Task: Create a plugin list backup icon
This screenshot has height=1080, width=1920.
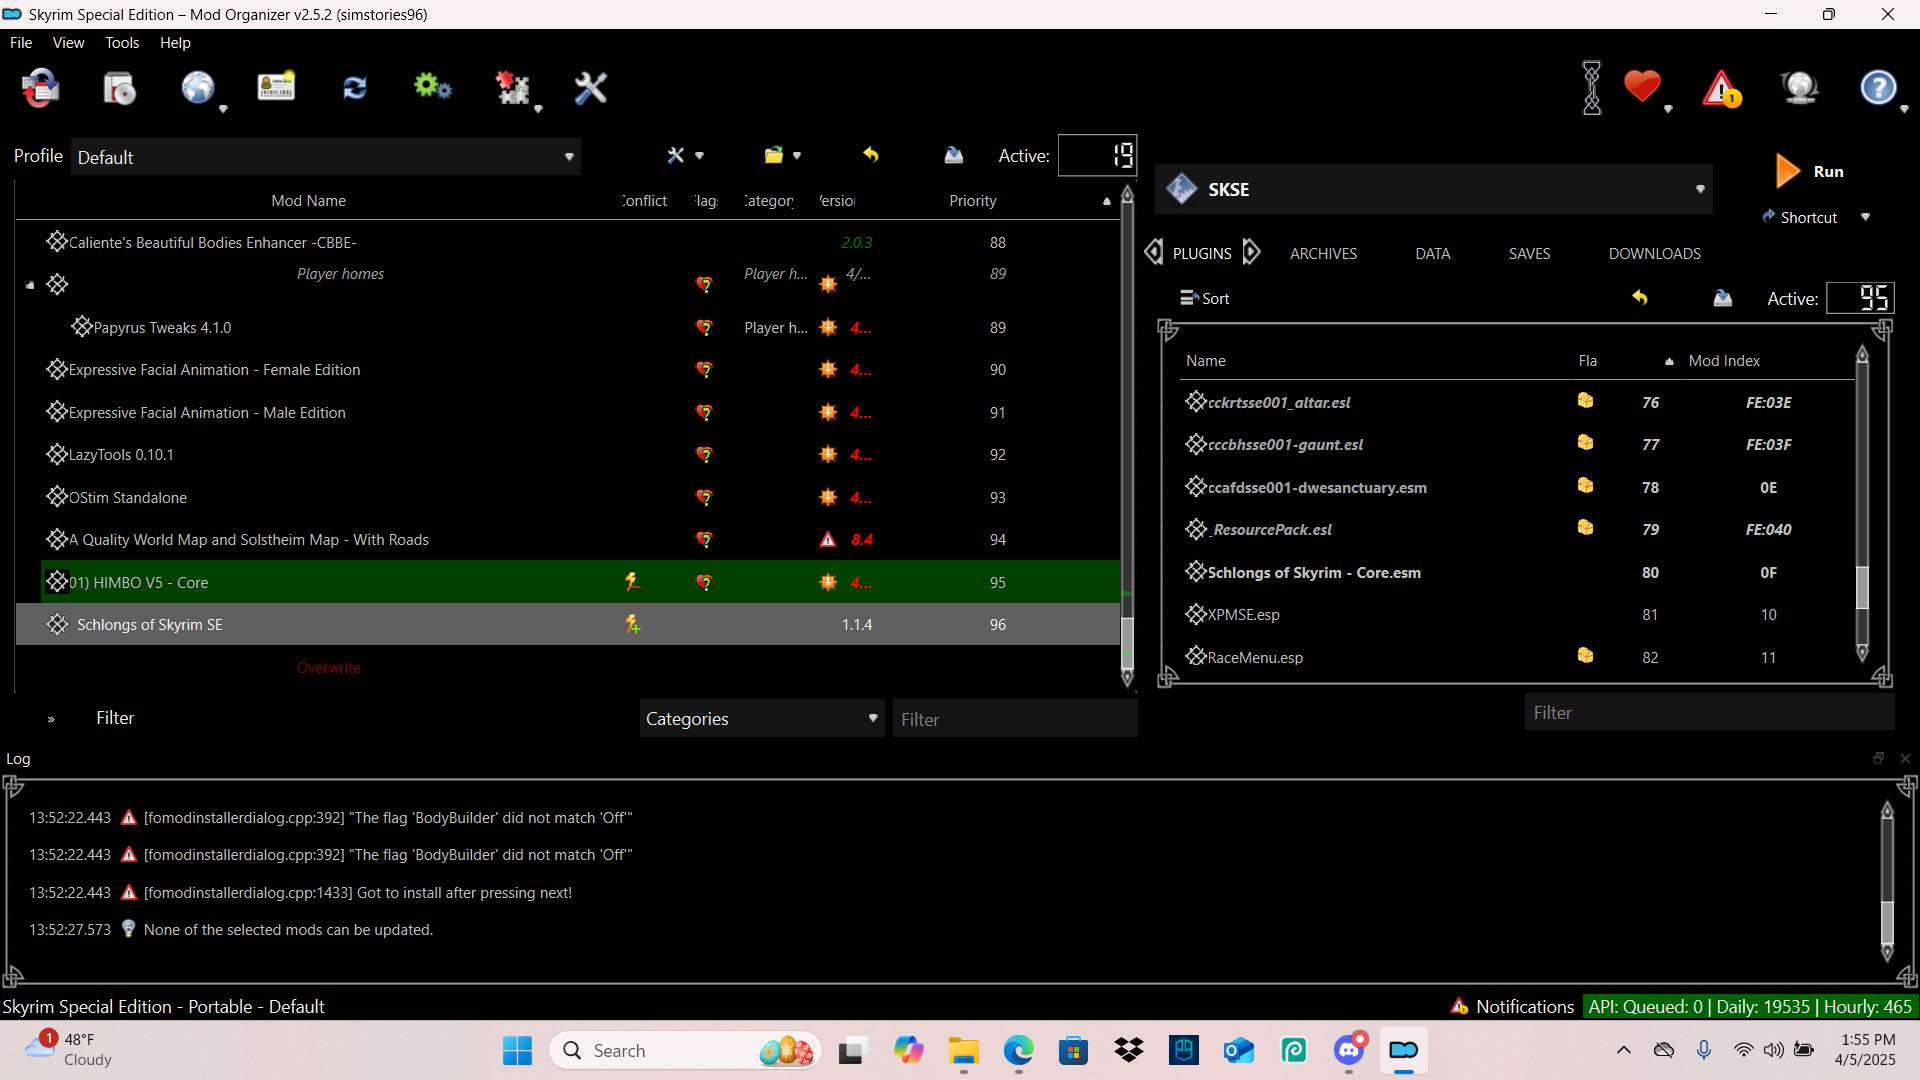Action: point(1722,298)
